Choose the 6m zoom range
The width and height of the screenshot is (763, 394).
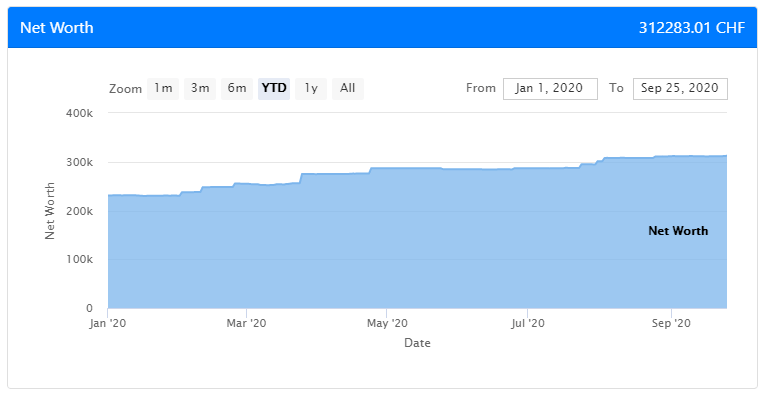(237, 89)
